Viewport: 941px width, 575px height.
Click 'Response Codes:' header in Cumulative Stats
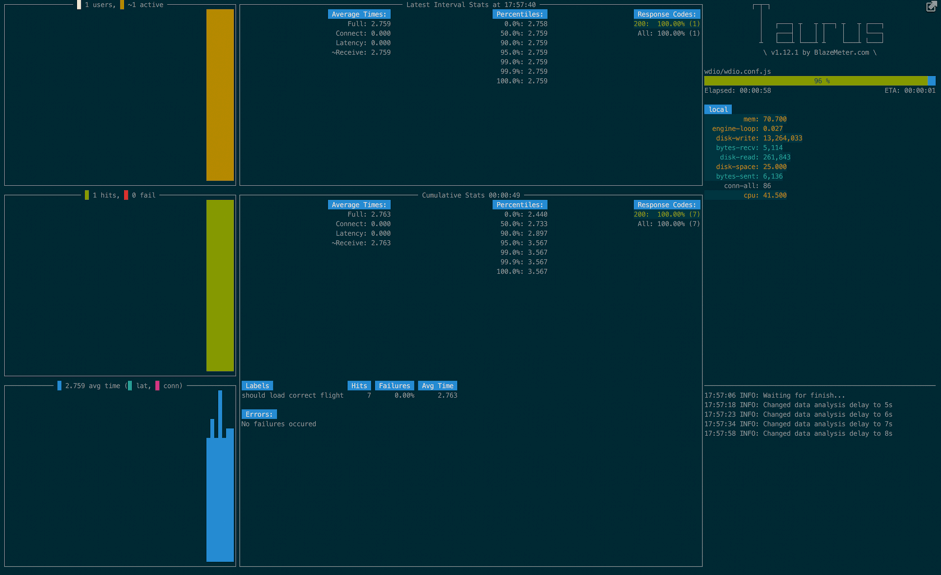click(667, 205)
